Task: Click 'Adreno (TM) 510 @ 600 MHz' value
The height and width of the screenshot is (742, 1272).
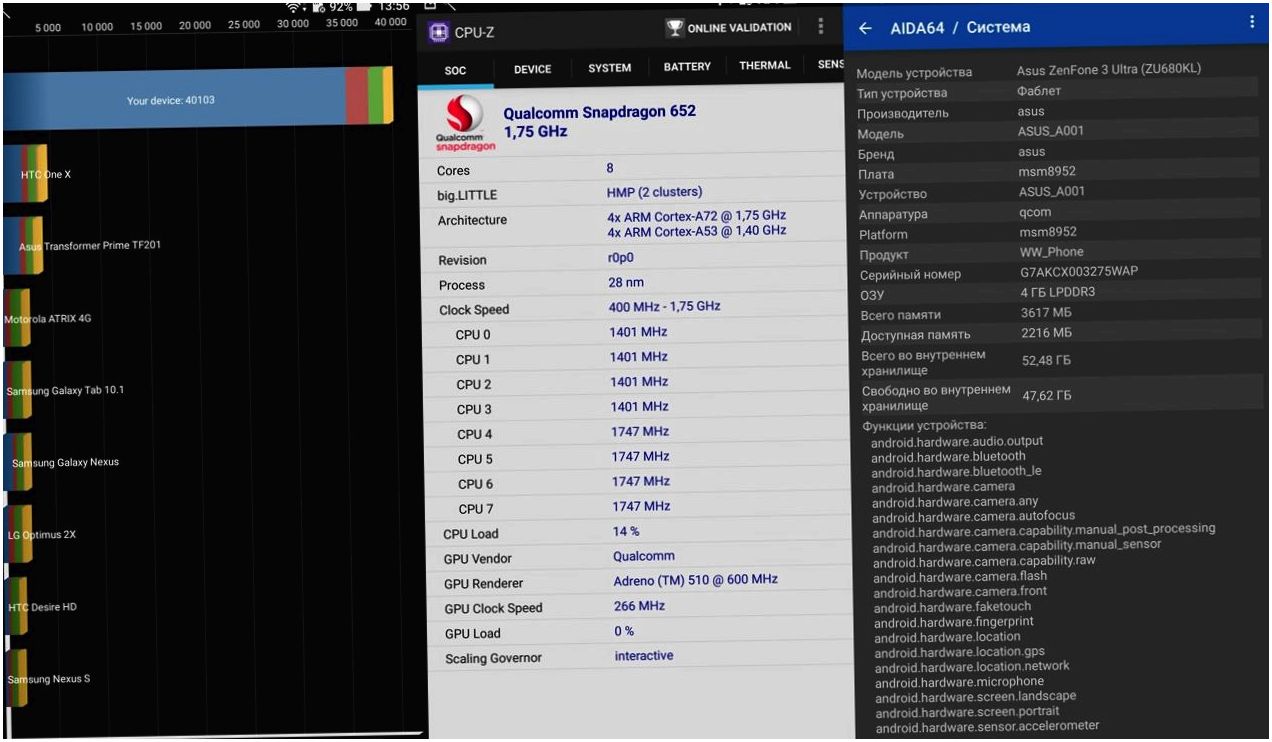Action: pos(695,580)
